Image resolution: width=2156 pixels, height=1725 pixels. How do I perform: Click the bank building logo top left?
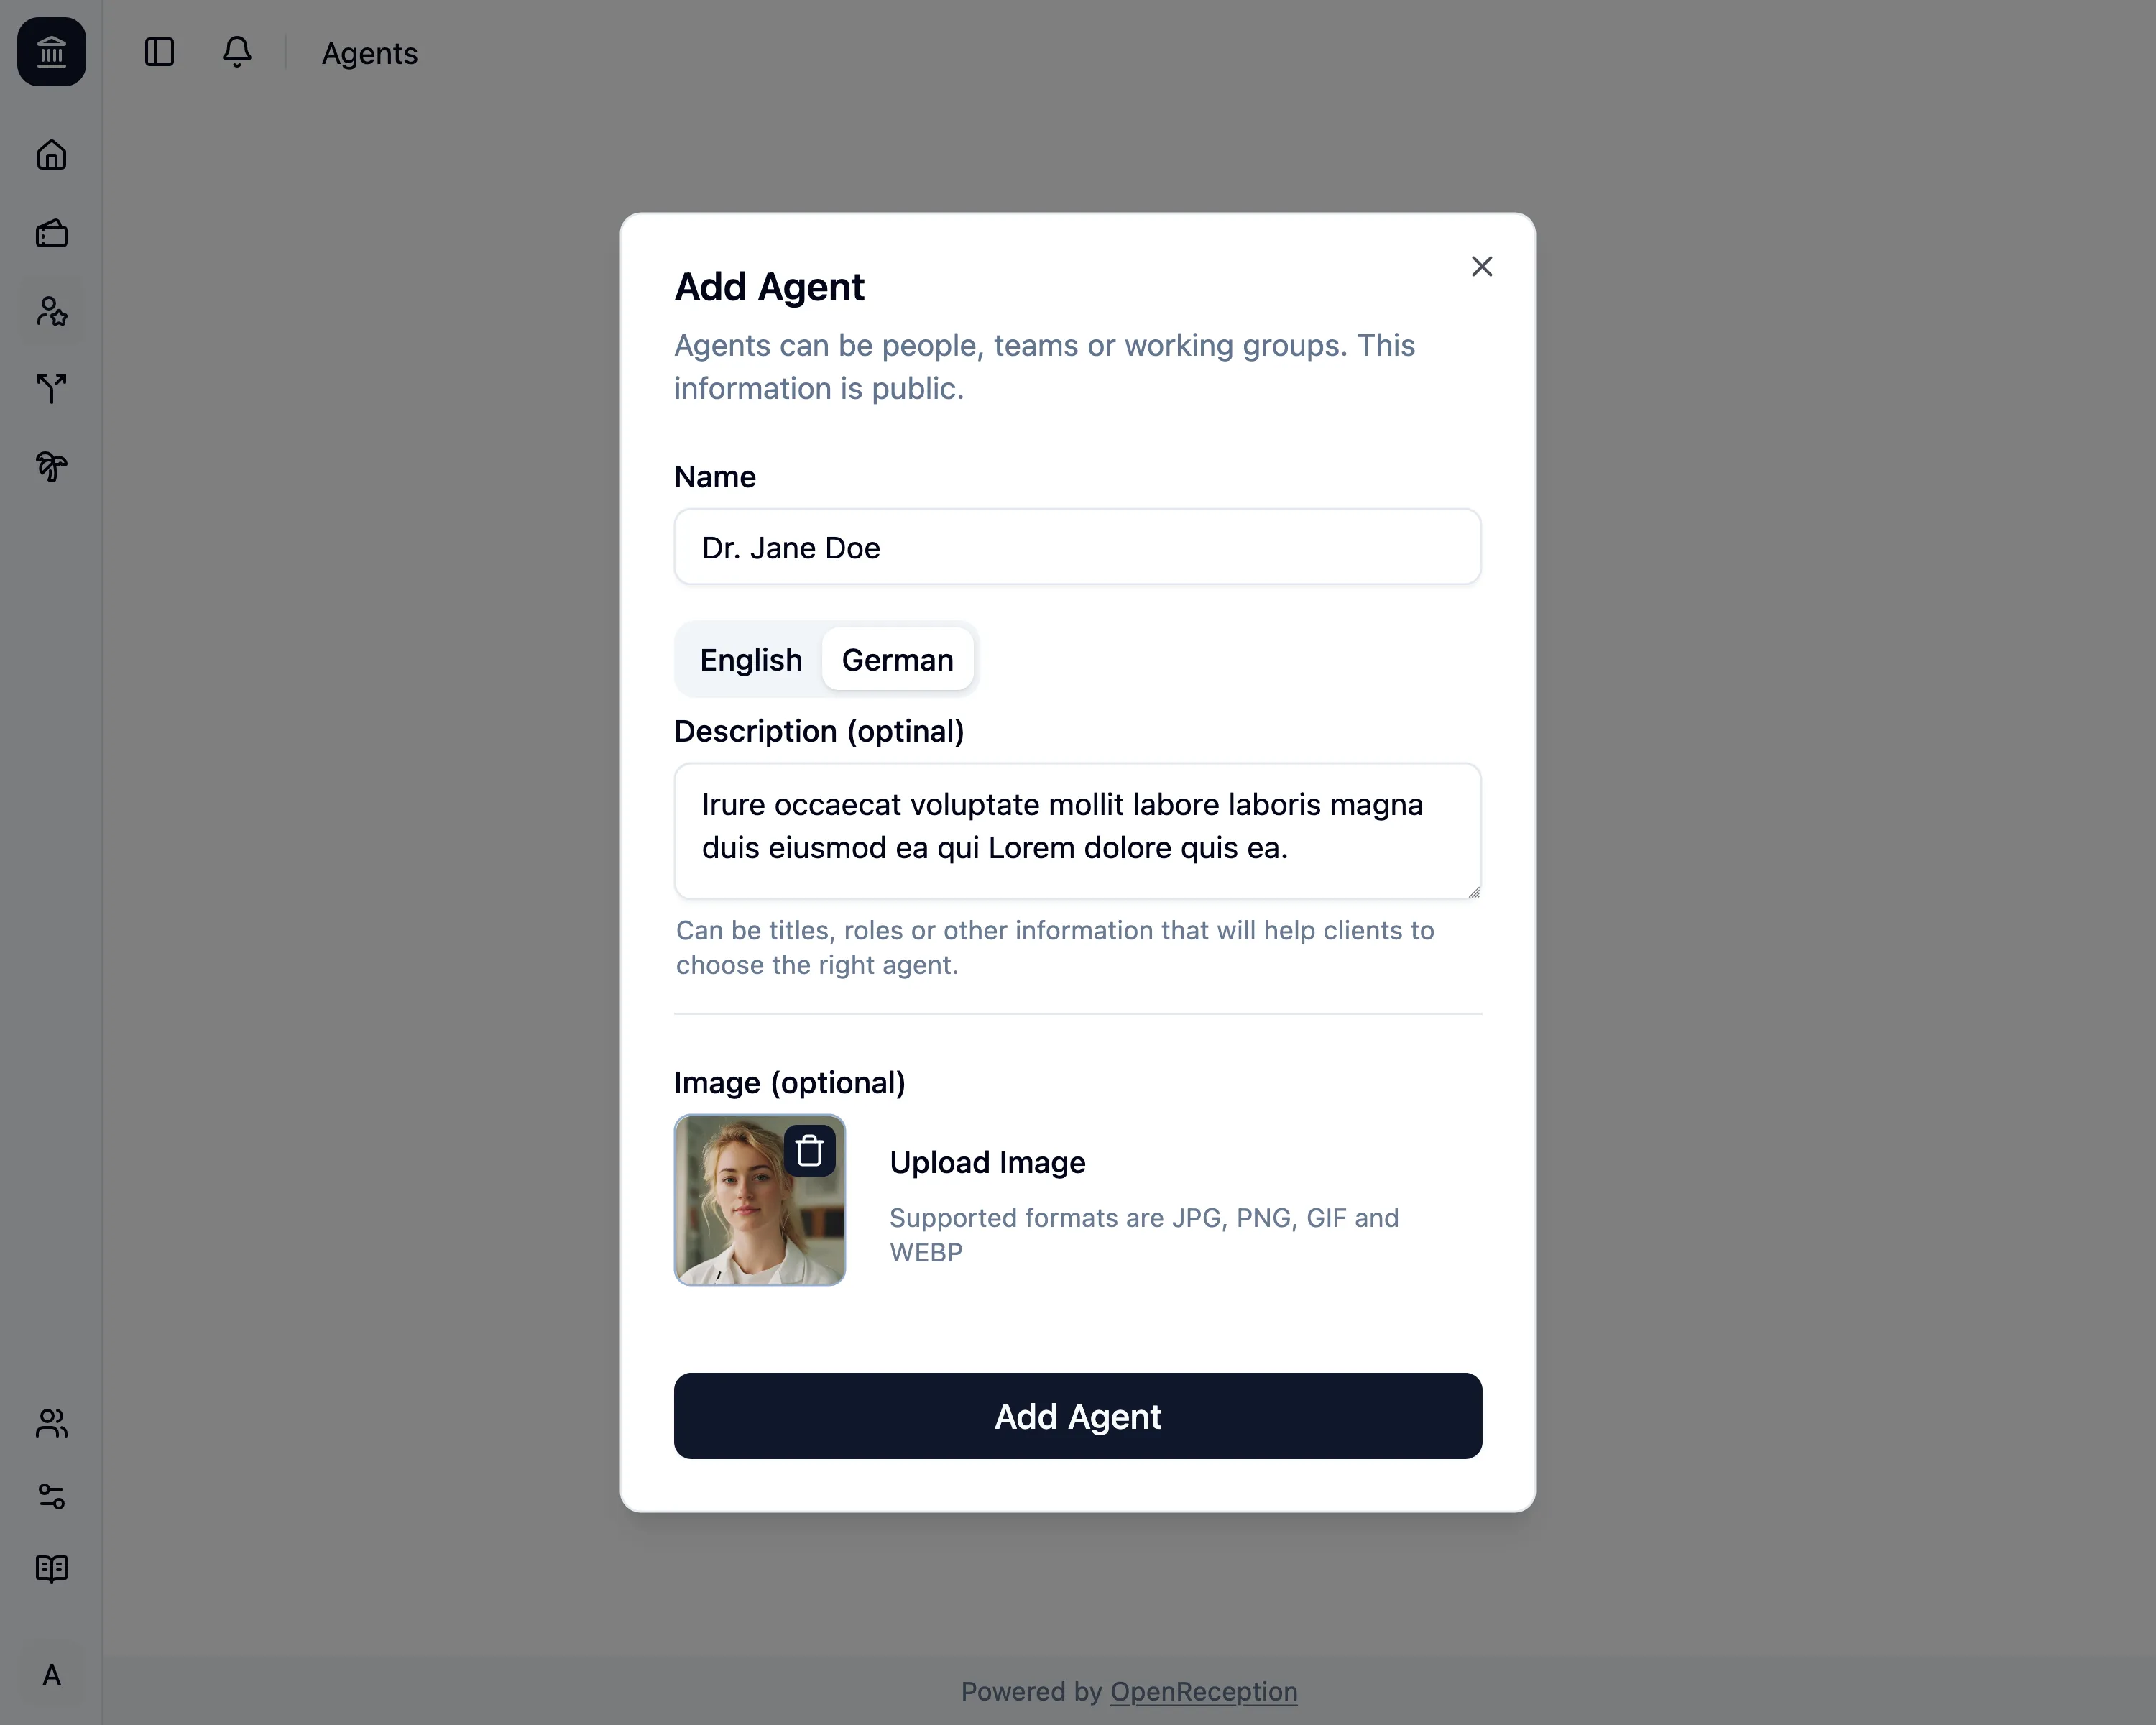[x=51, y=52]
